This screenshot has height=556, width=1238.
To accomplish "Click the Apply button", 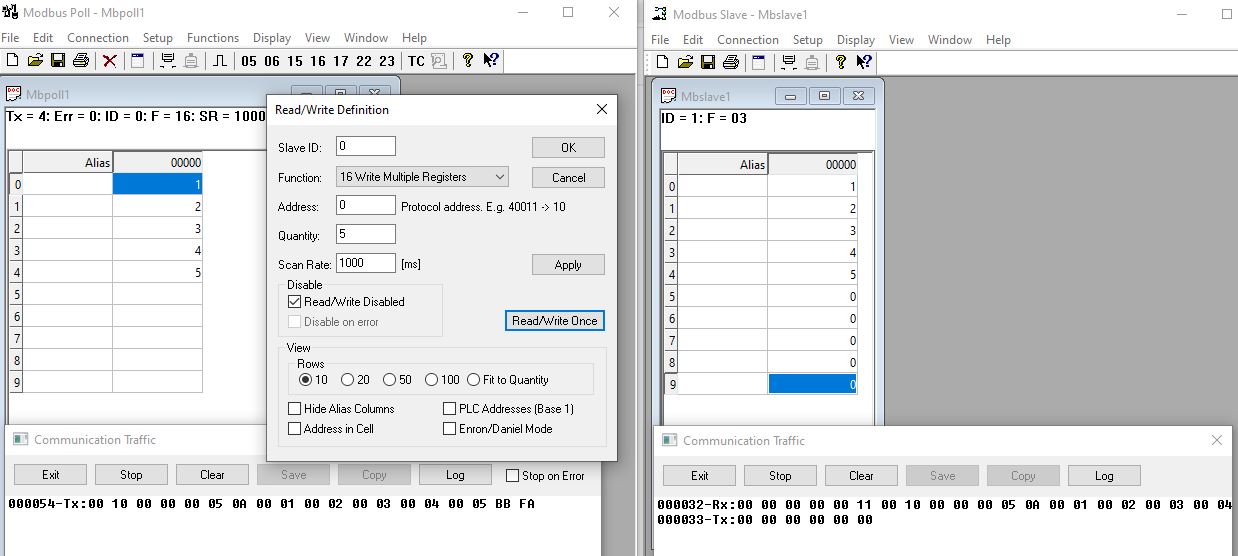I will click(568, 265).
